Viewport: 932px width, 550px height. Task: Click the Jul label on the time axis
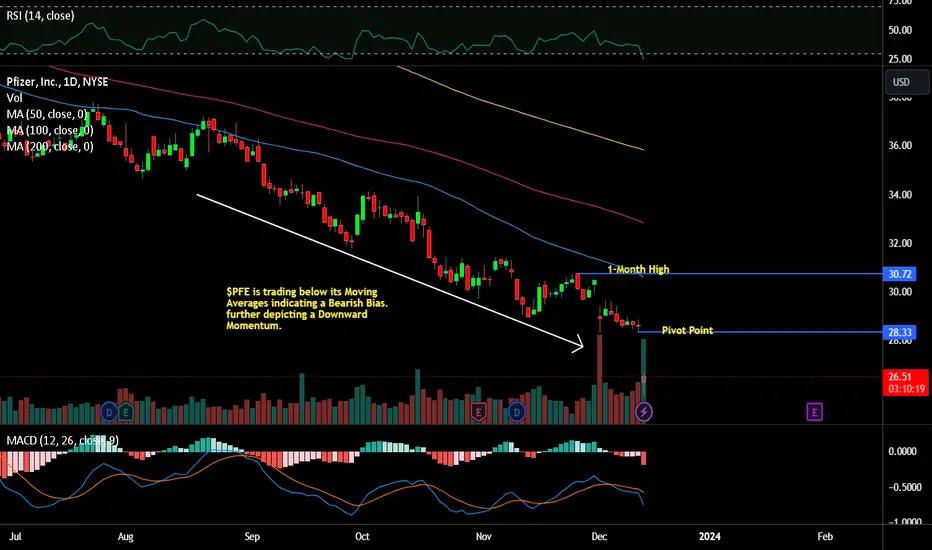15,536
